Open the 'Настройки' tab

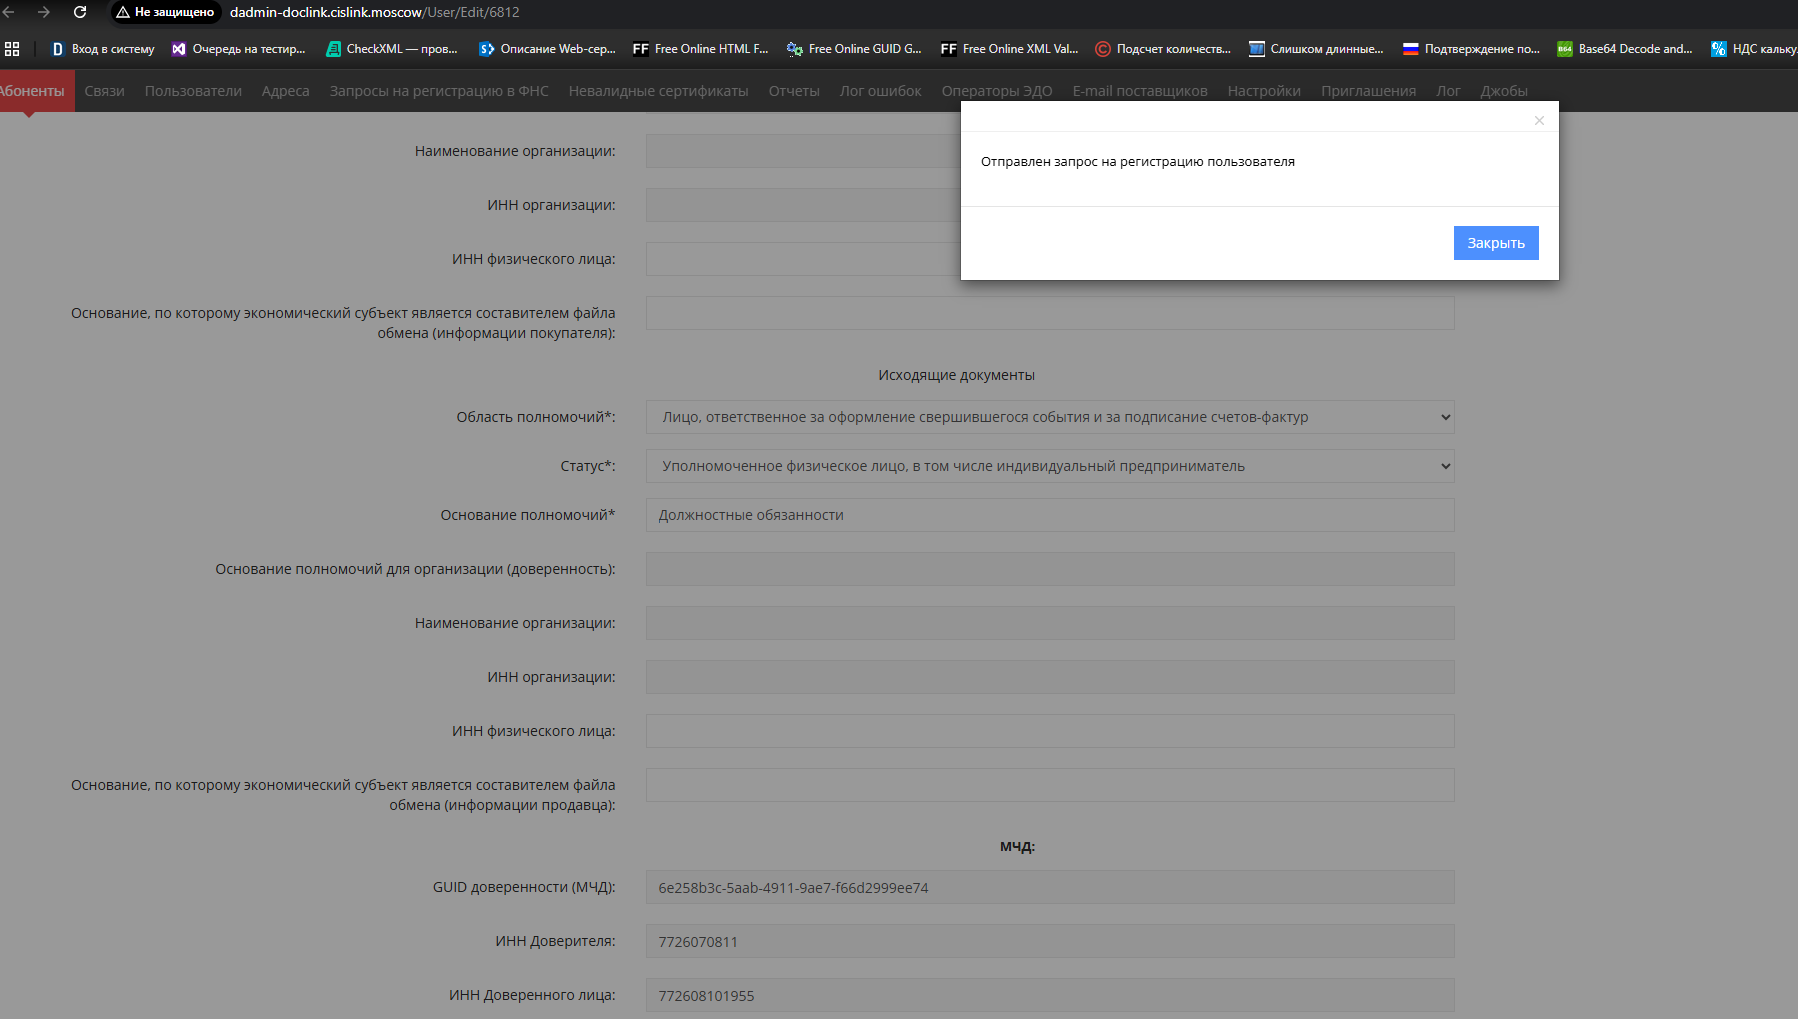1264,91
